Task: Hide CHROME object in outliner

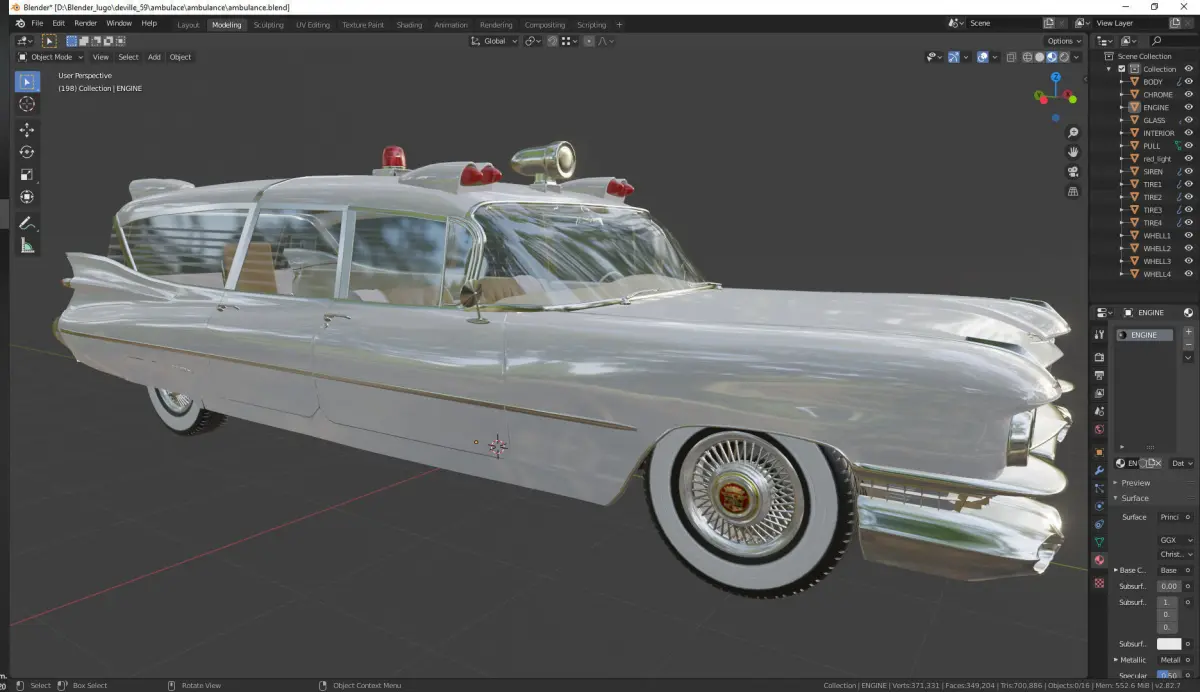Action: point(1189,95)
